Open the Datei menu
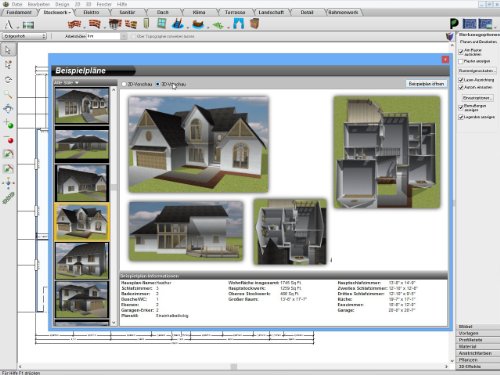 click(x=17, y=4)
